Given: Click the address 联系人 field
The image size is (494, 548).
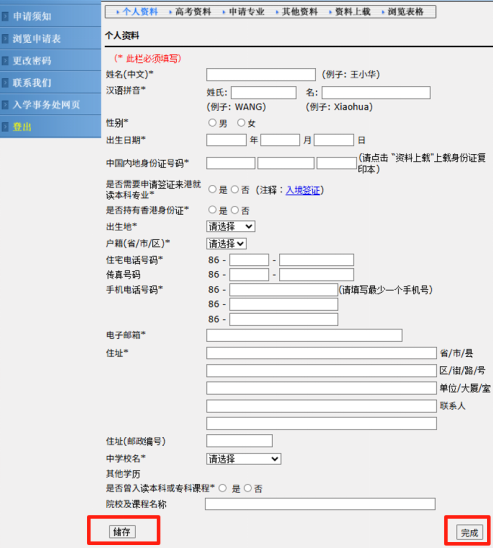Looking at the screenshot, I should tap(321, 406).
